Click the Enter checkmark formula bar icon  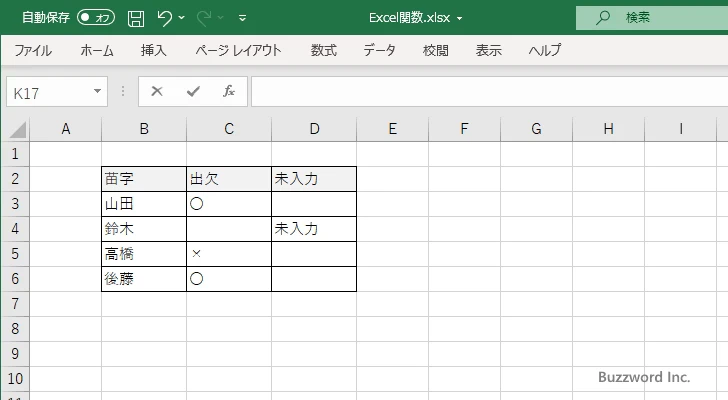(193, 91)
